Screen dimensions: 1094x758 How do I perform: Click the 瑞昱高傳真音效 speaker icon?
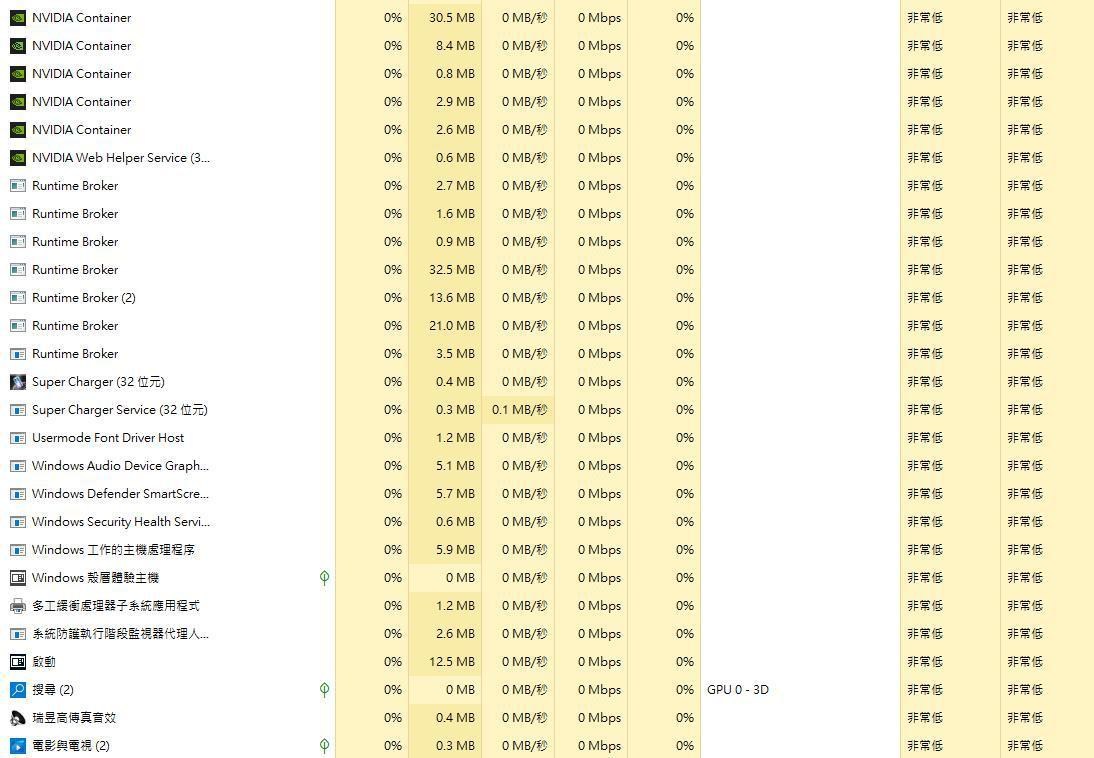point(17,718)
